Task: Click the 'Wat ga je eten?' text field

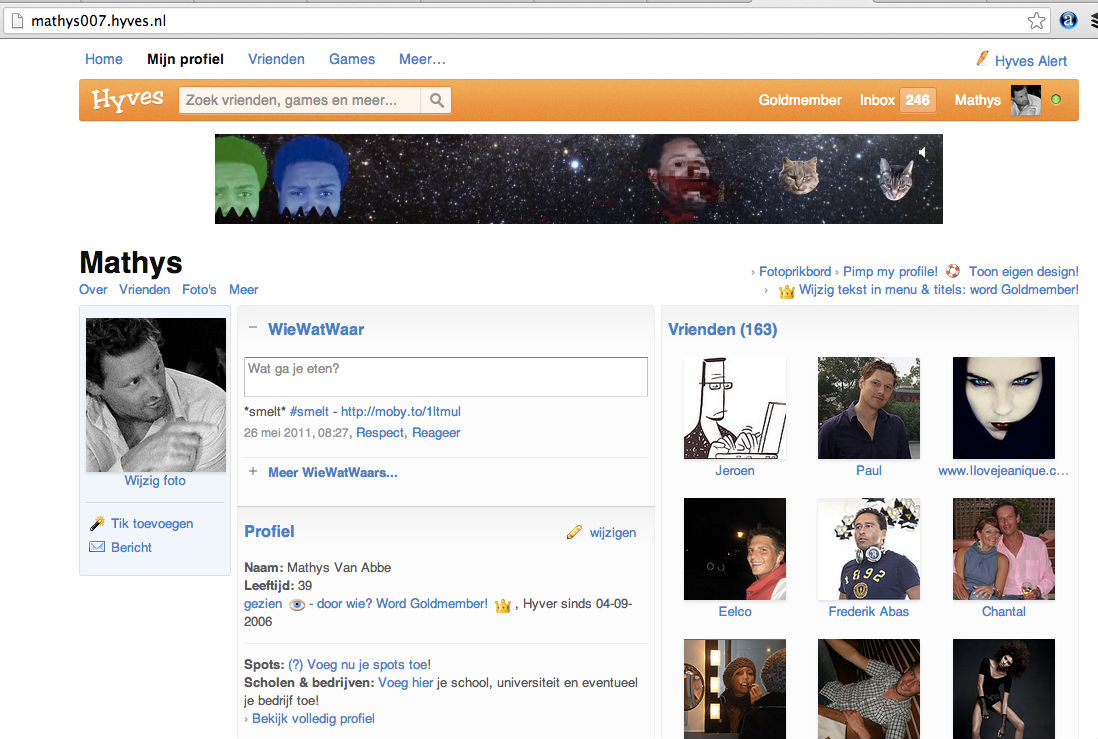Action: coord(446,377)
